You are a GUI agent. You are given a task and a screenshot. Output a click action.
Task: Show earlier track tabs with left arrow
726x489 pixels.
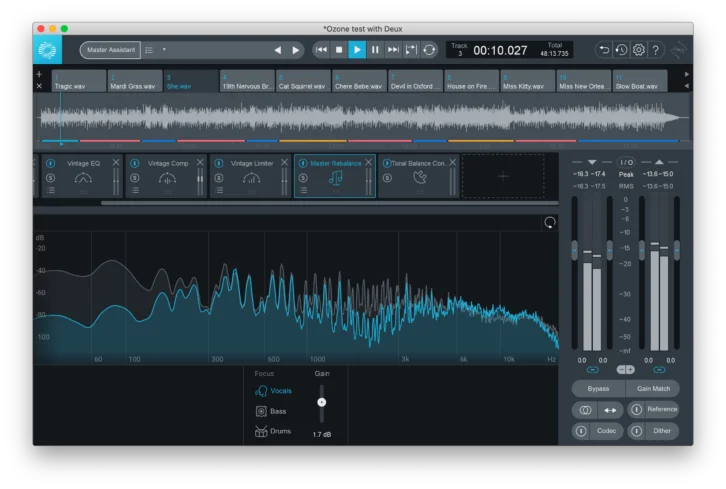[x=687, y=86]
